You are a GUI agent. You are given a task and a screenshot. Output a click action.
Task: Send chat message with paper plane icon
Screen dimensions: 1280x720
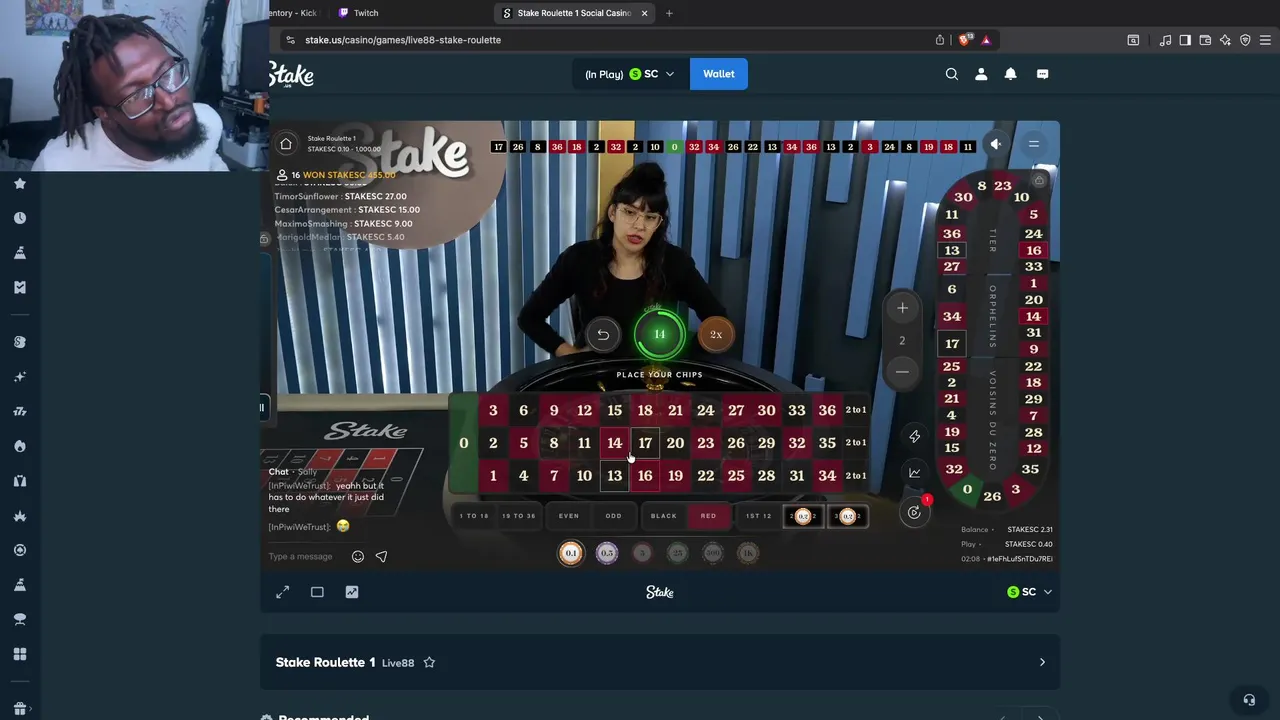(381, 557)
